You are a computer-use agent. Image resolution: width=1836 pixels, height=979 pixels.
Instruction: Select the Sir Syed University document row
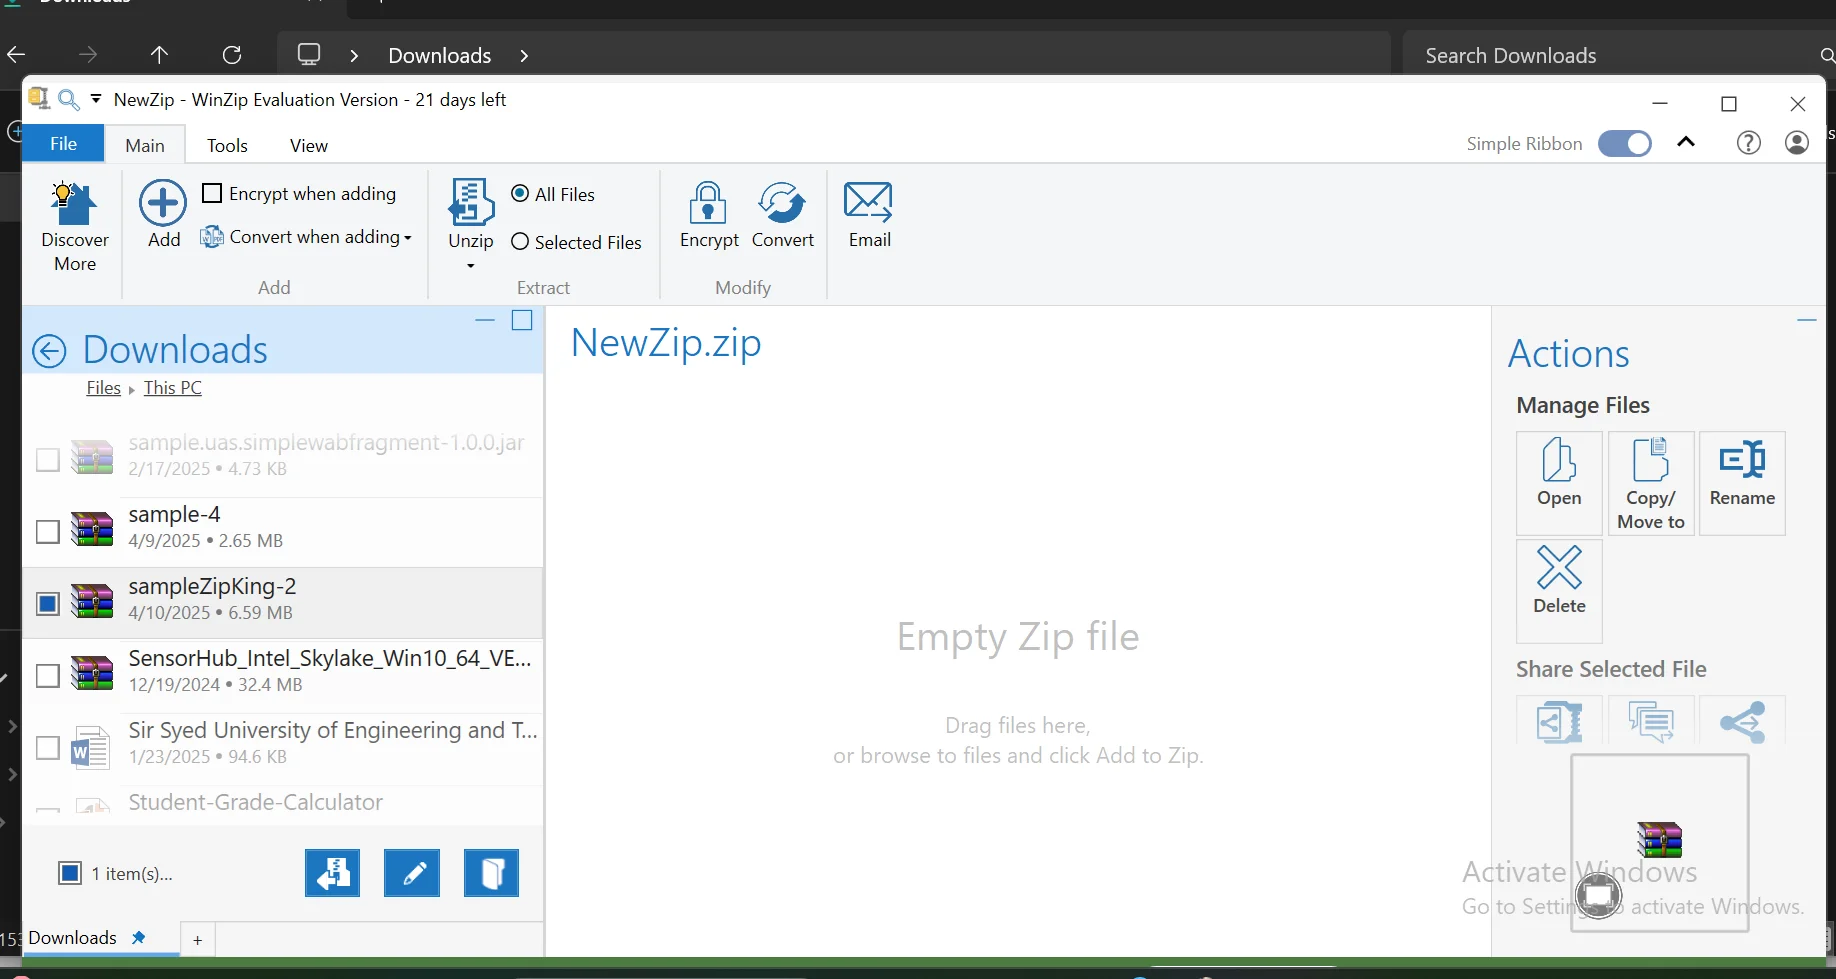pyautogui.click(x=283, y=747)
